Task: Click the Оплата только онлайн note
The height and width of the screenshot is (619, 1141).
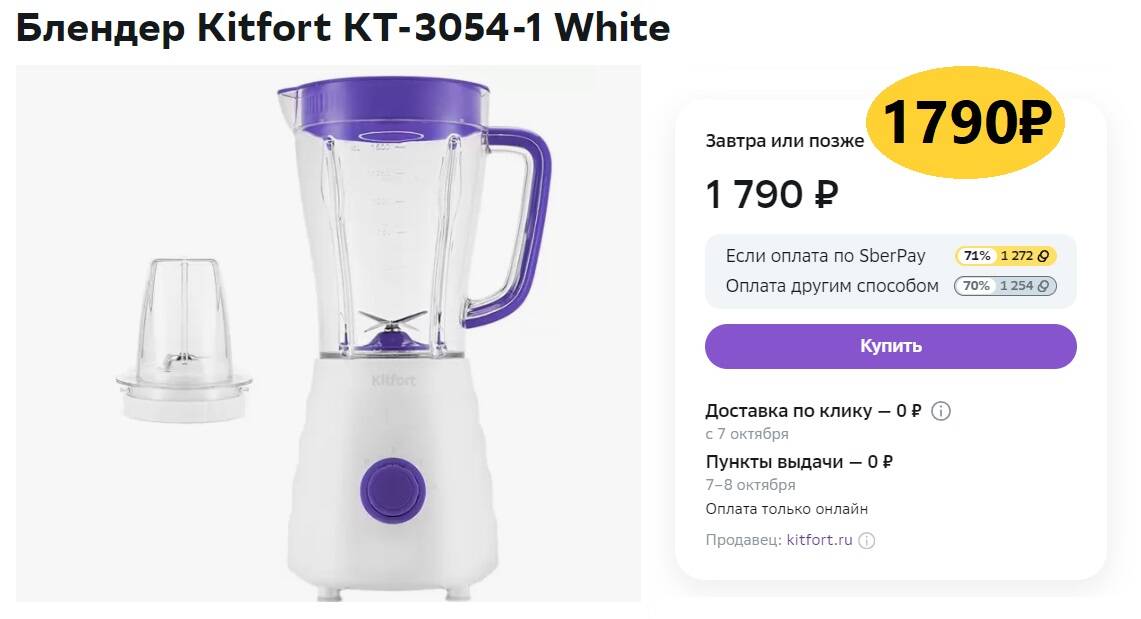Action: click(x=787, y=509)
